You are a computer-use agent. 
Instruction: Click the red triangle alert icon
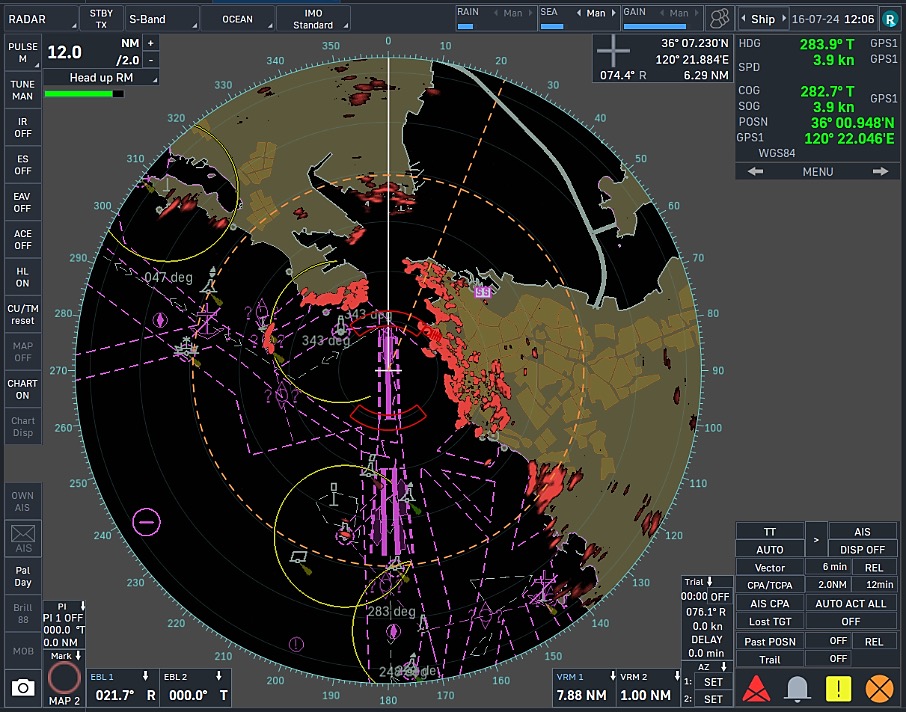(x=756, y=688)
